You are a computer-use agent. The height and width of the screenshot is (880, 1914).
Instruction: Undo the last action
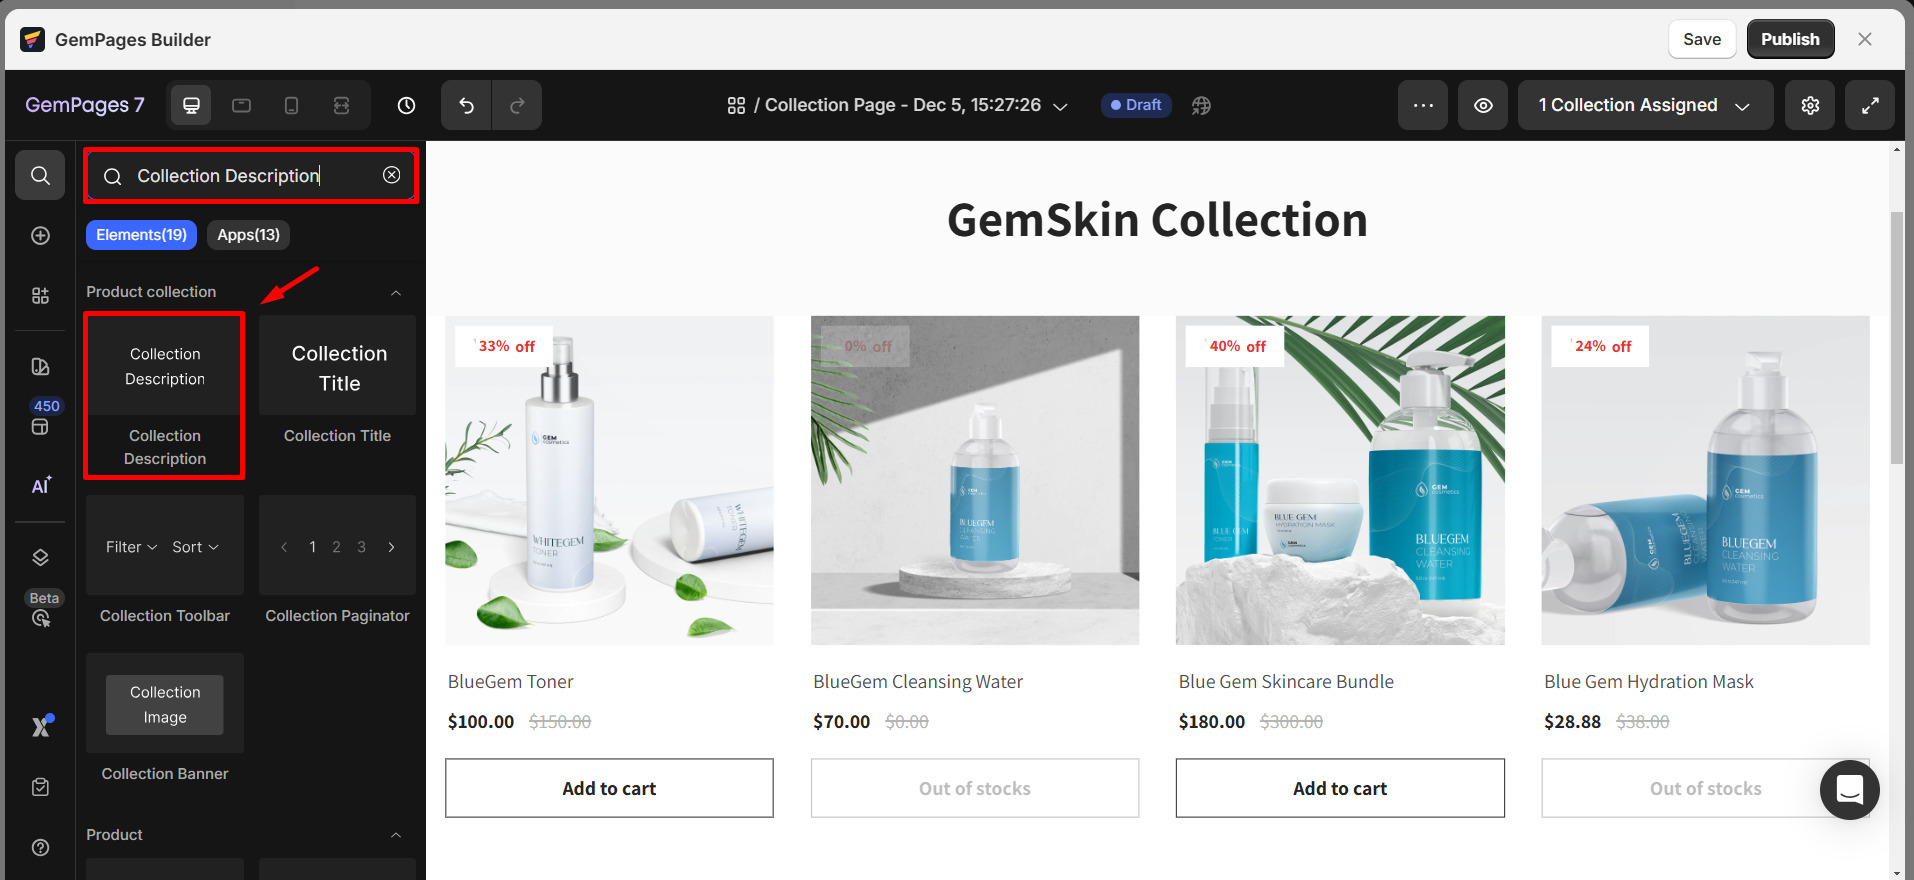tap(466, 105)
